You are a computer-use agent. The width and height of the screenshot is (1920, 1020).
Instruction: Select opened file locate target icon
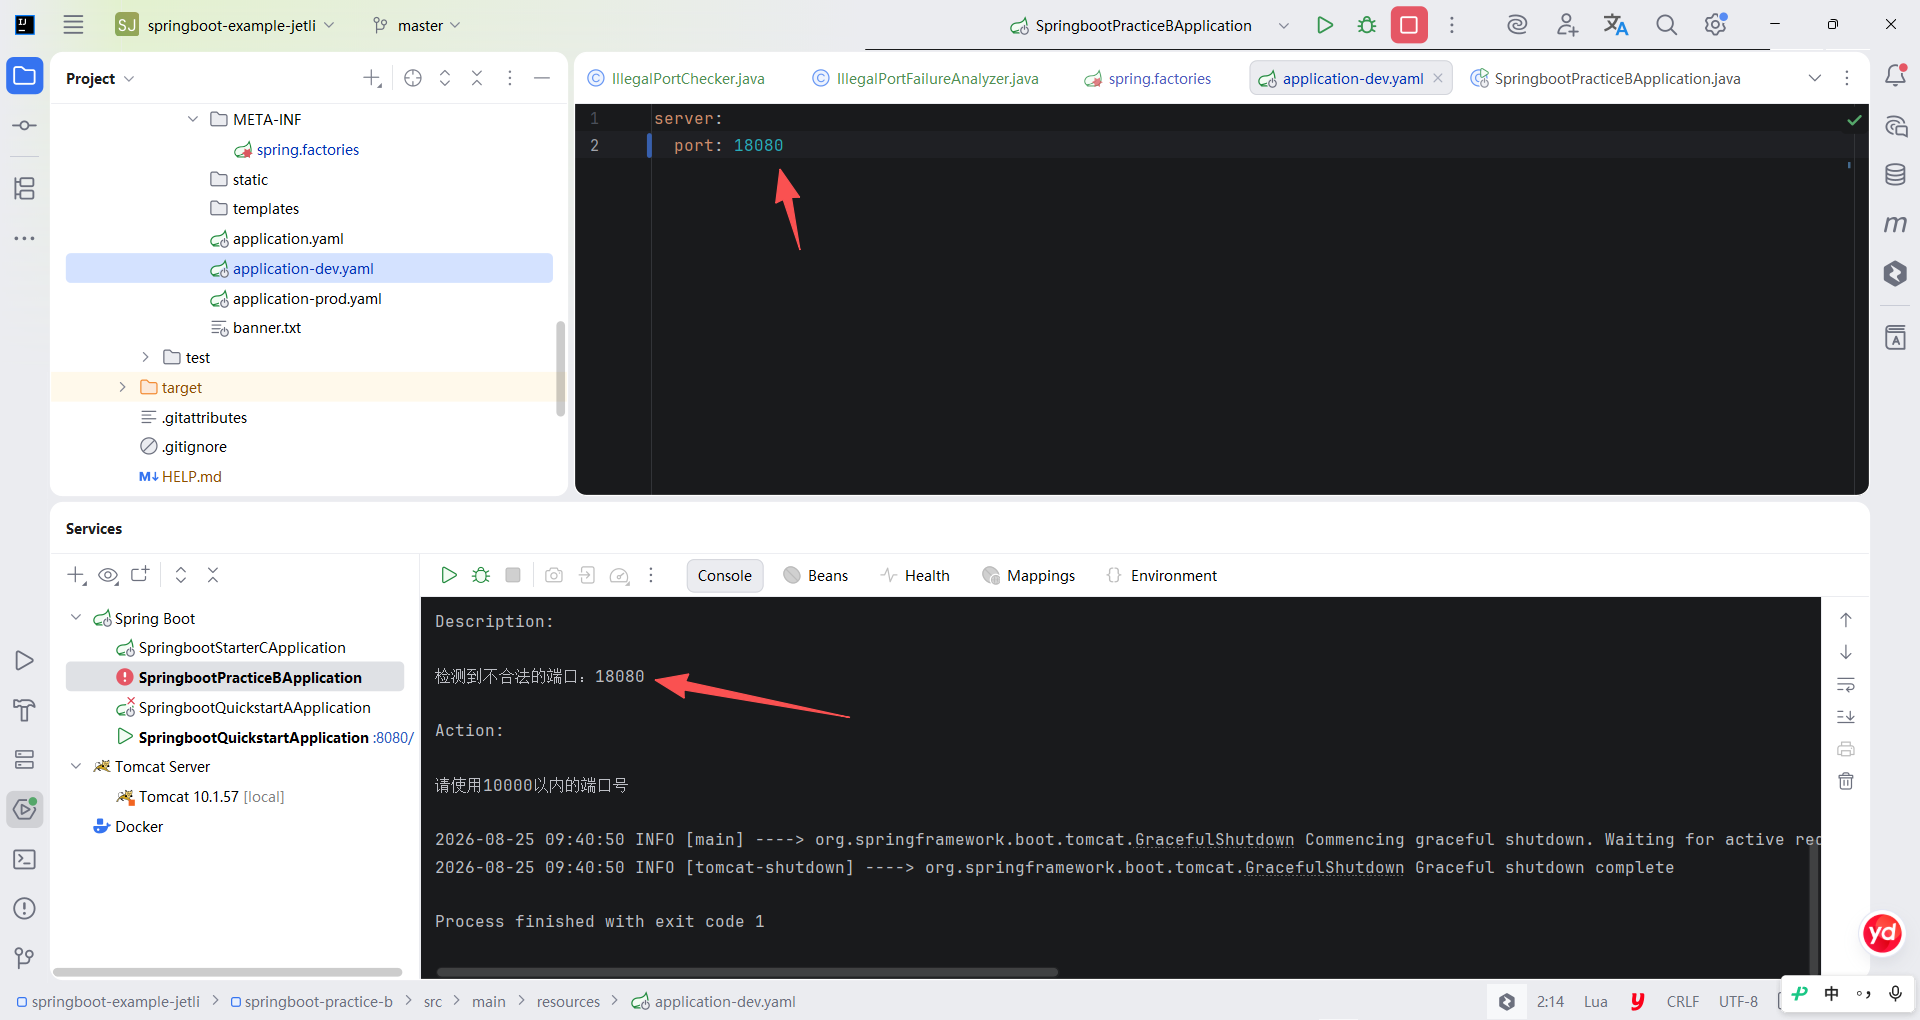413,78
